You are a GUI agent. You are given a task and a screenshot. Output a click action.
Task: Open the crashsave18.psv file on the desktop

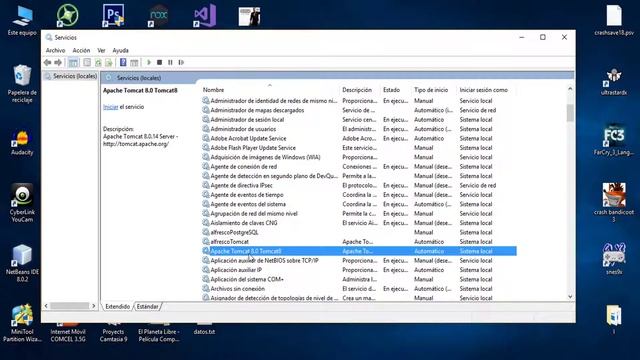click(x=614, y=20)
